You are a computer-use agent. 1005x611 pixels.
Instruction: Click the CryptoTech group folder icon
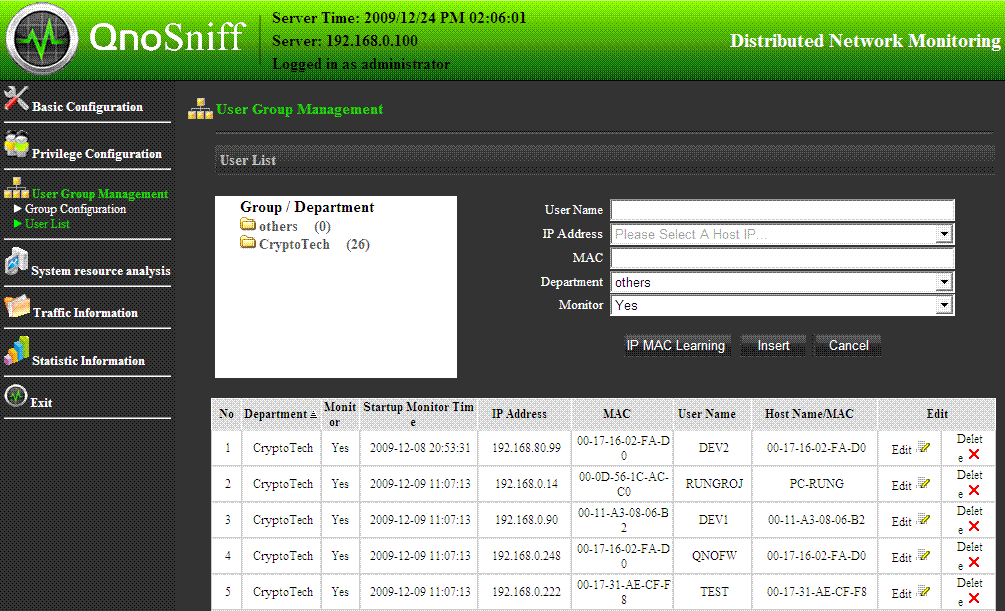248,242
